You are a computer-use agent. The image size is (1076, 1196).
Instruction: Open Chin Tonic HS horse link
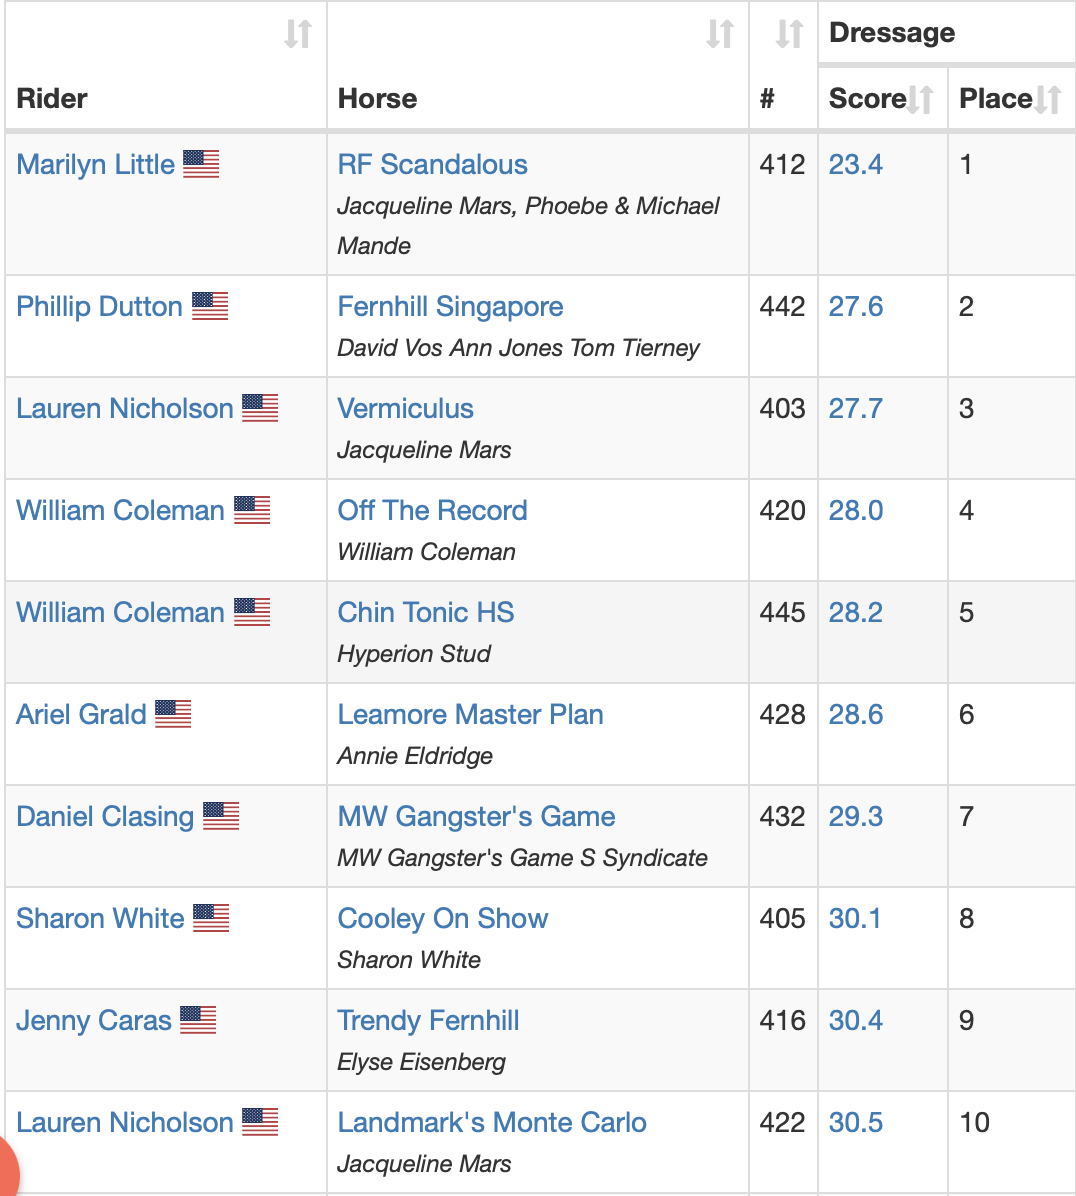(x=426, y=612)
